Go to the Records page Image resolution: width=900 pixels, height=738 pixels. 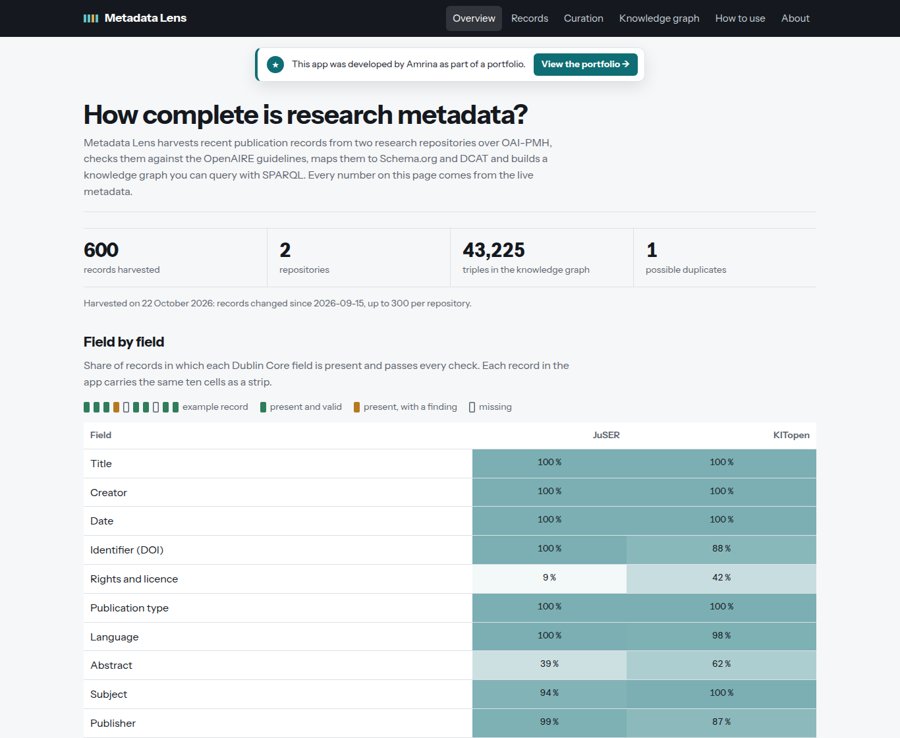coord(529,18)
